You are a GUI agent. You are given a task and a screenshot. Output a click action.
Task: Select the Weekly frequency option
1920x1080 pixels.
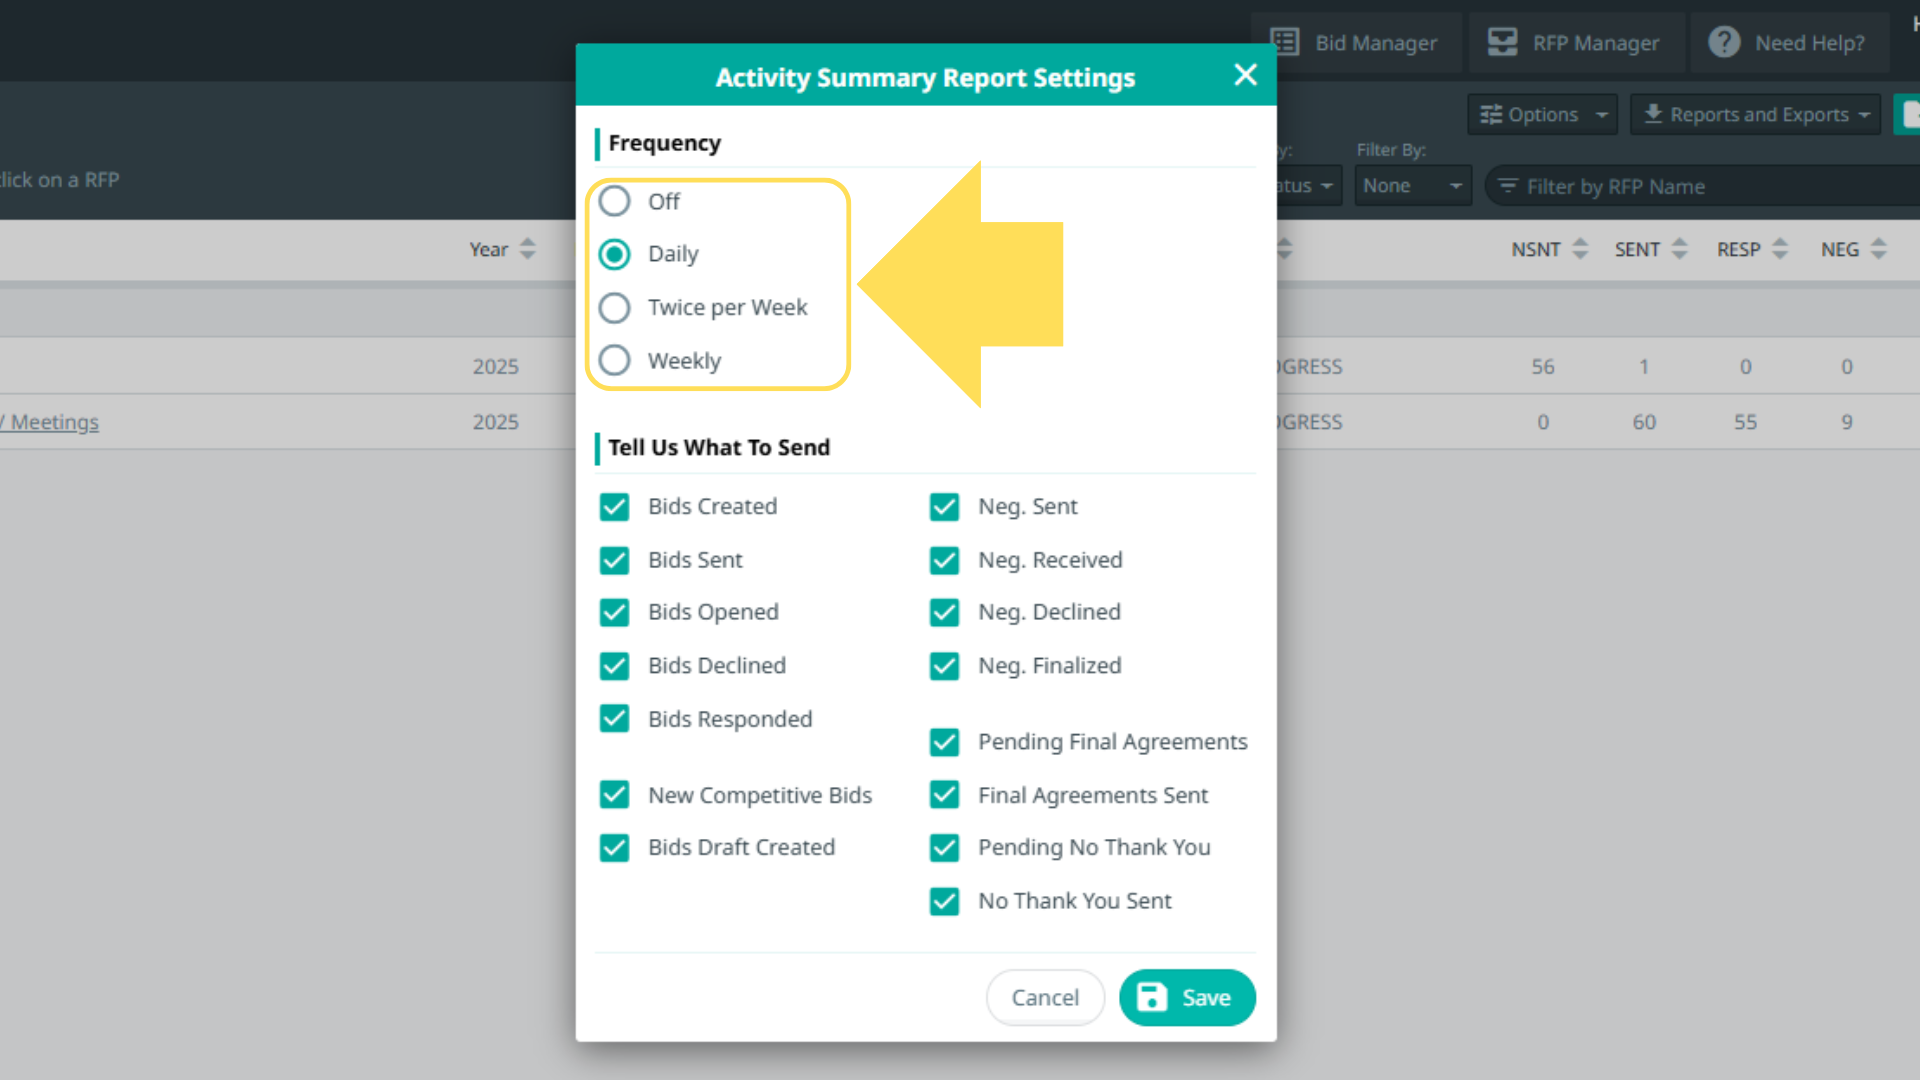(615, 360)
